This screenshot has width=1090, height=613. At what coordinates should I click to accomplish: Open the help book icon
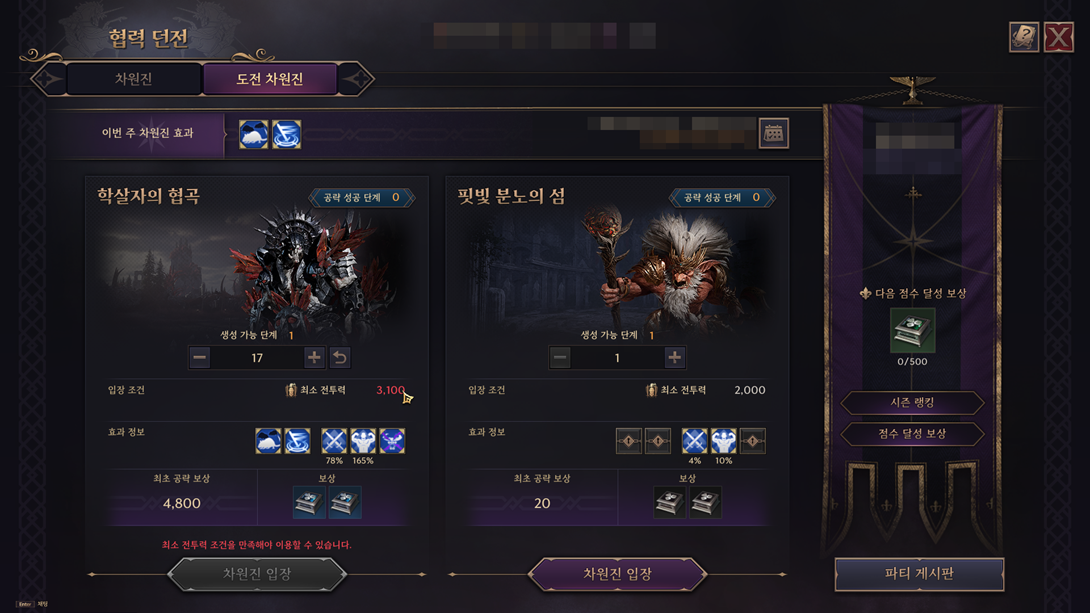(x=1023, y=37)
